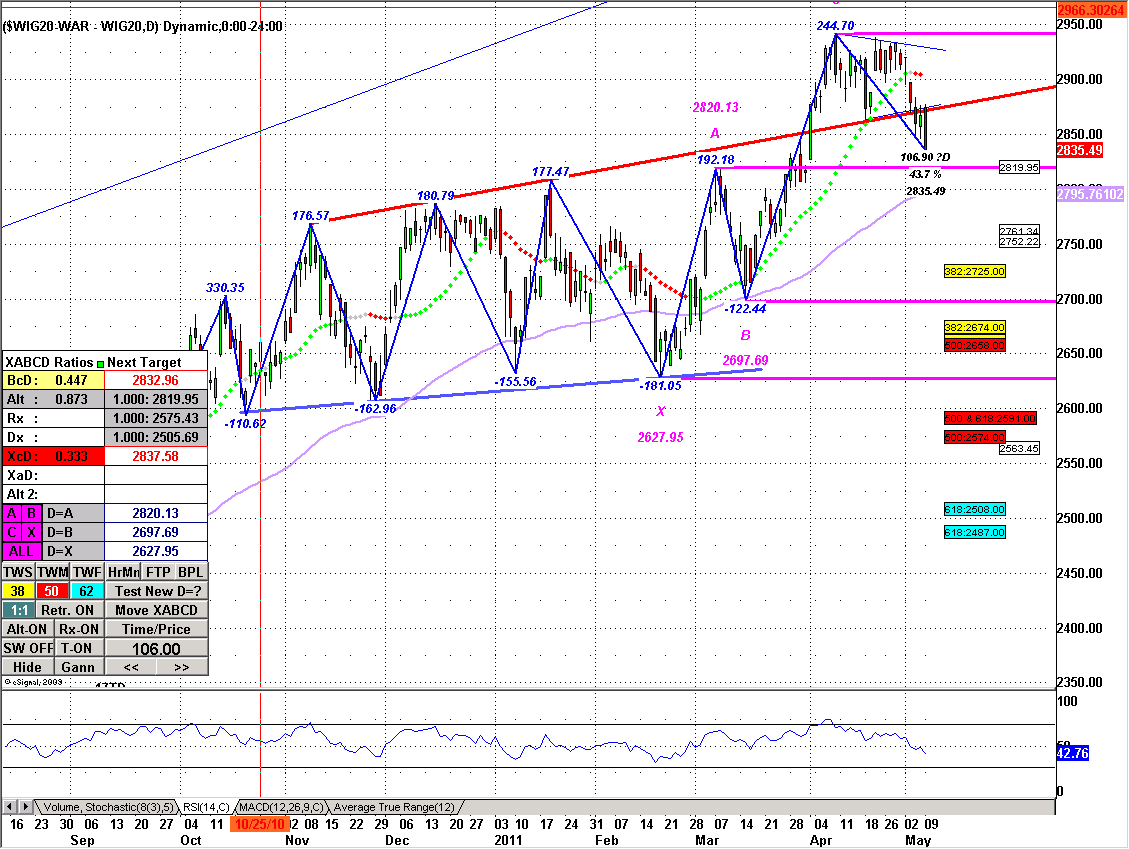Toggle the Alt-ON setting
Screen dimensions: 1129x849
(x=27, y=629)
